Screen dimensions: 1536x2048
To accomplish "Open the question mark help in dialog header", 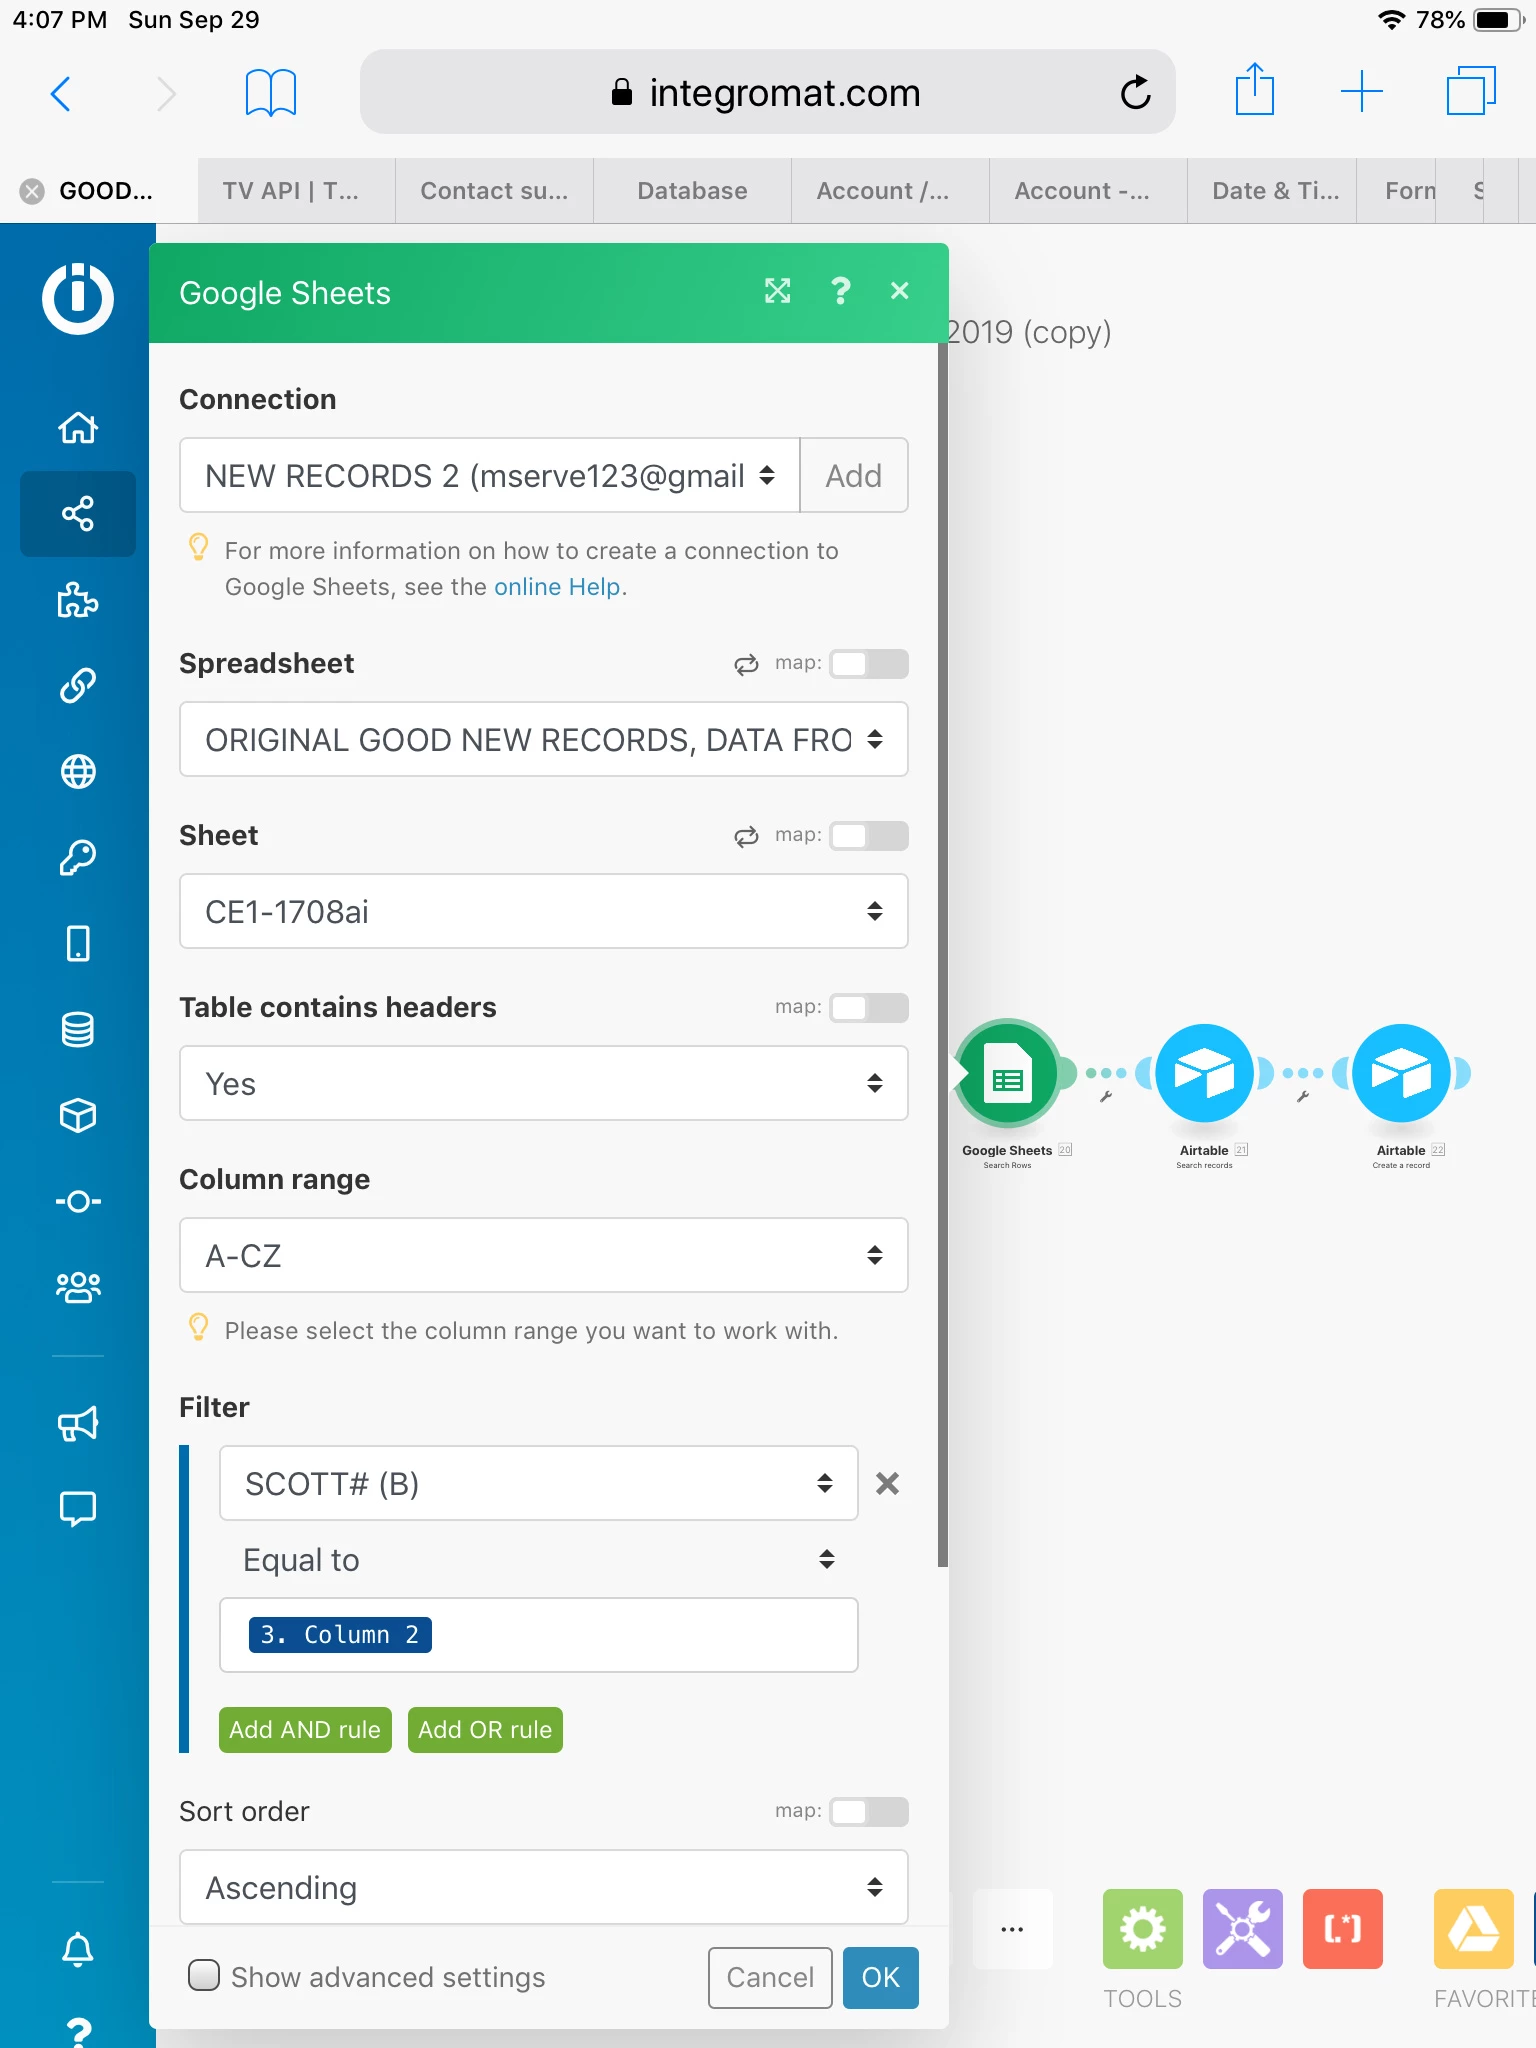I will [x=840, y=291].
